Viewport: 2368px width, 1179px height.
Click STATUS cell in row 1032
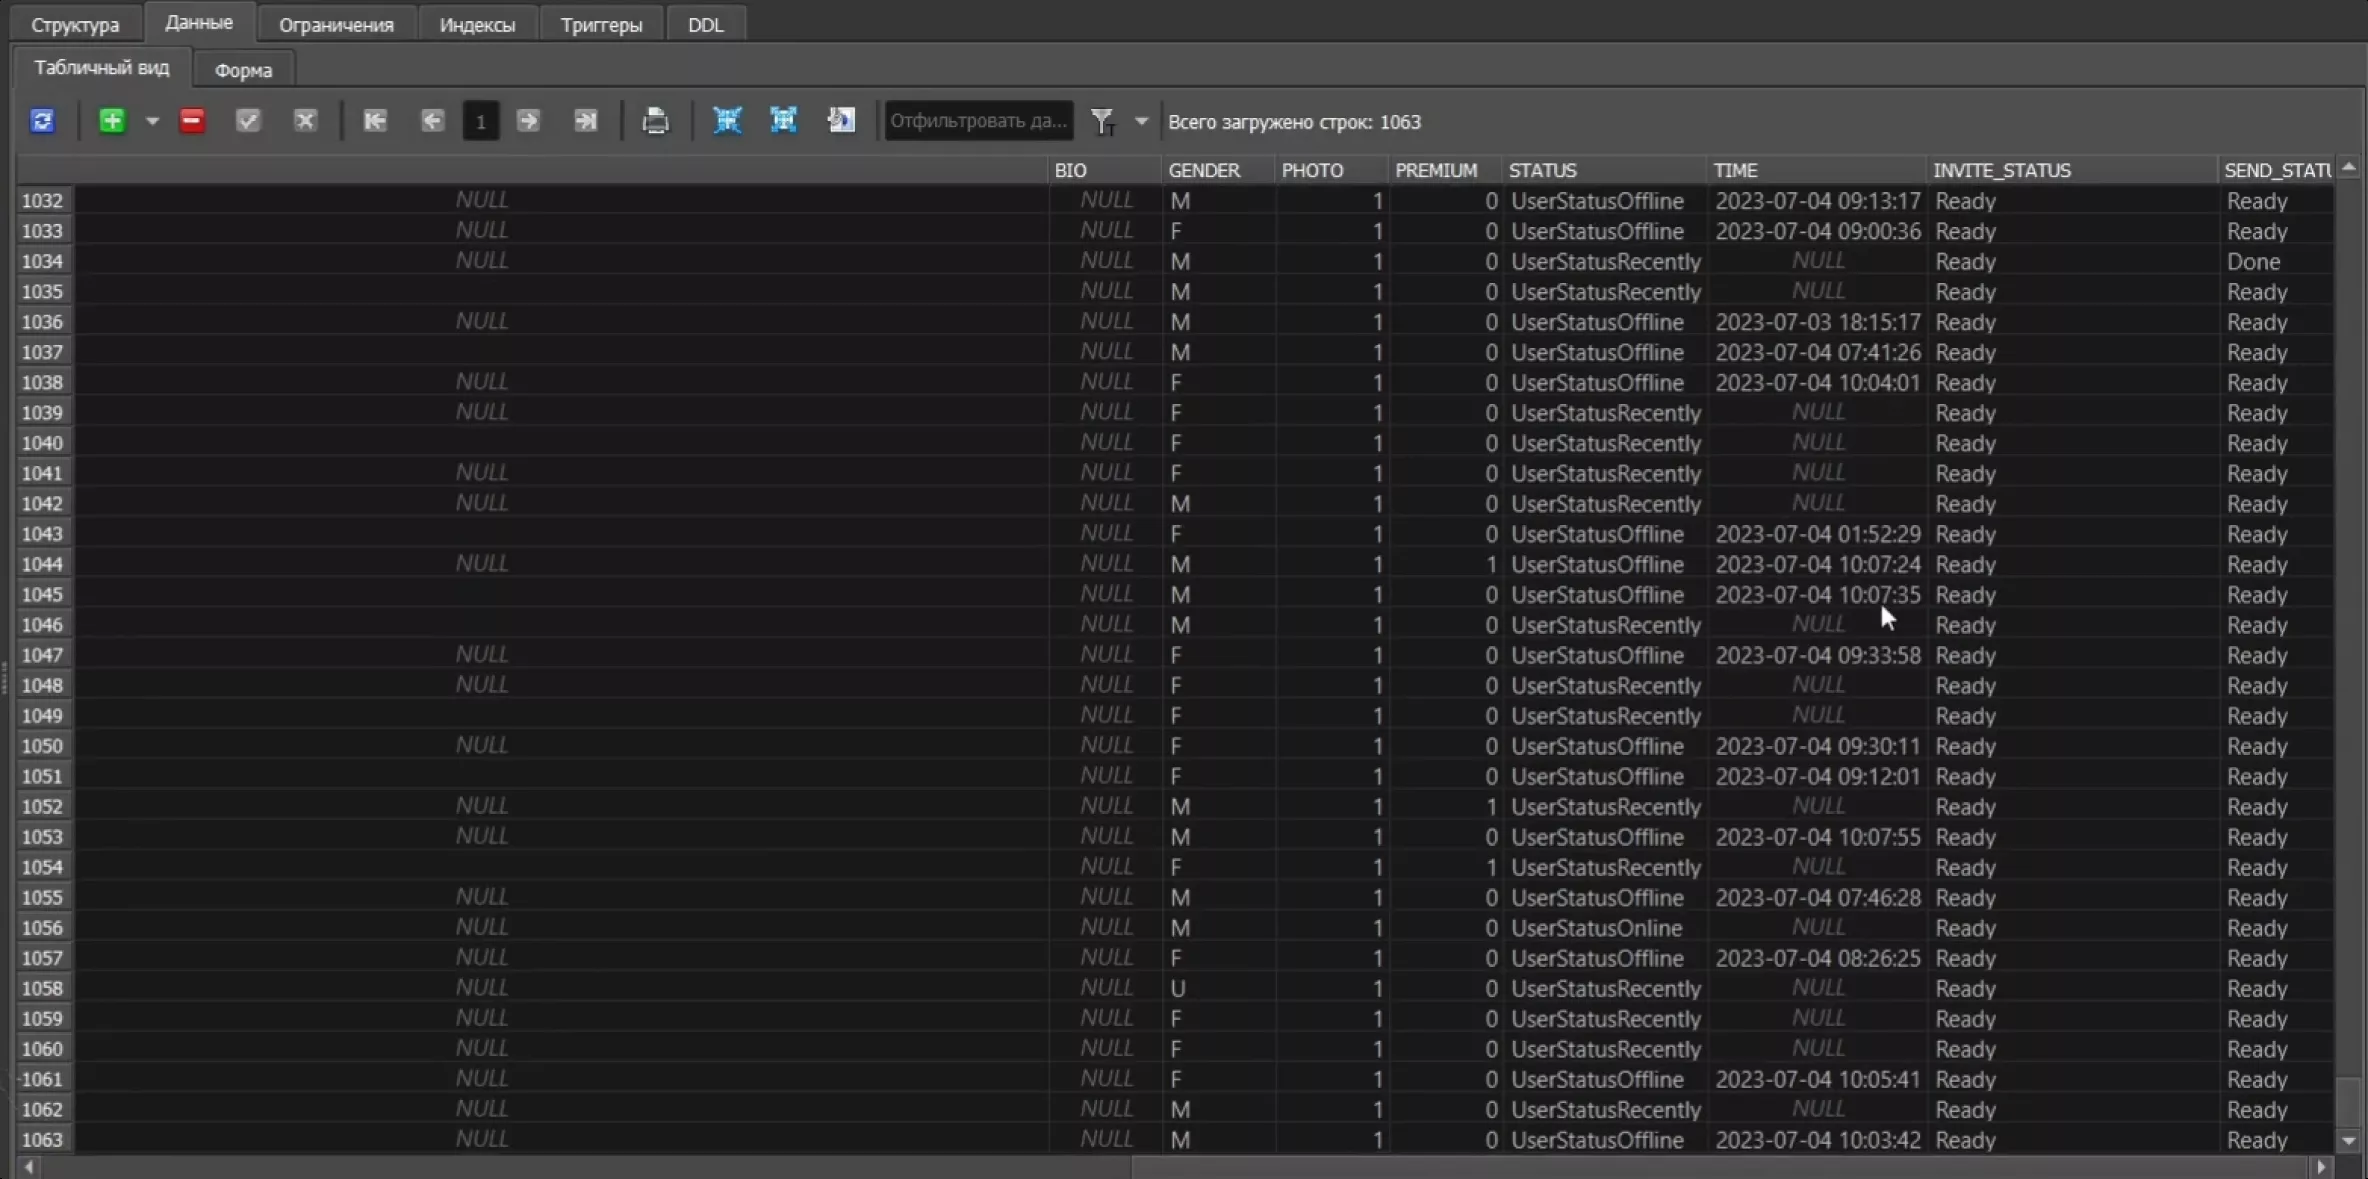[x=1605, y=200]
